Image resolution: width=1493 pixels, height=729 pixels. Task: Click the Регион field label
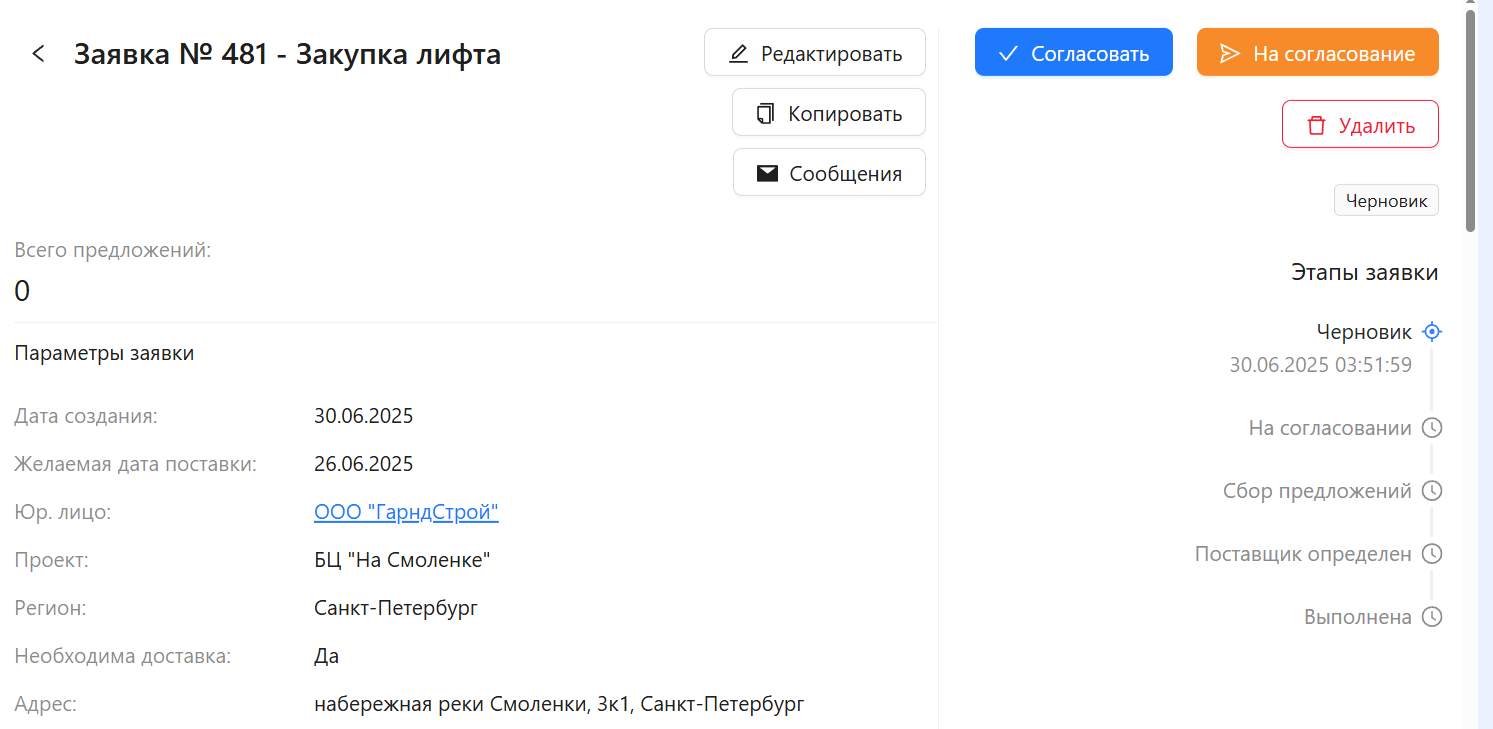coord(51,608)
